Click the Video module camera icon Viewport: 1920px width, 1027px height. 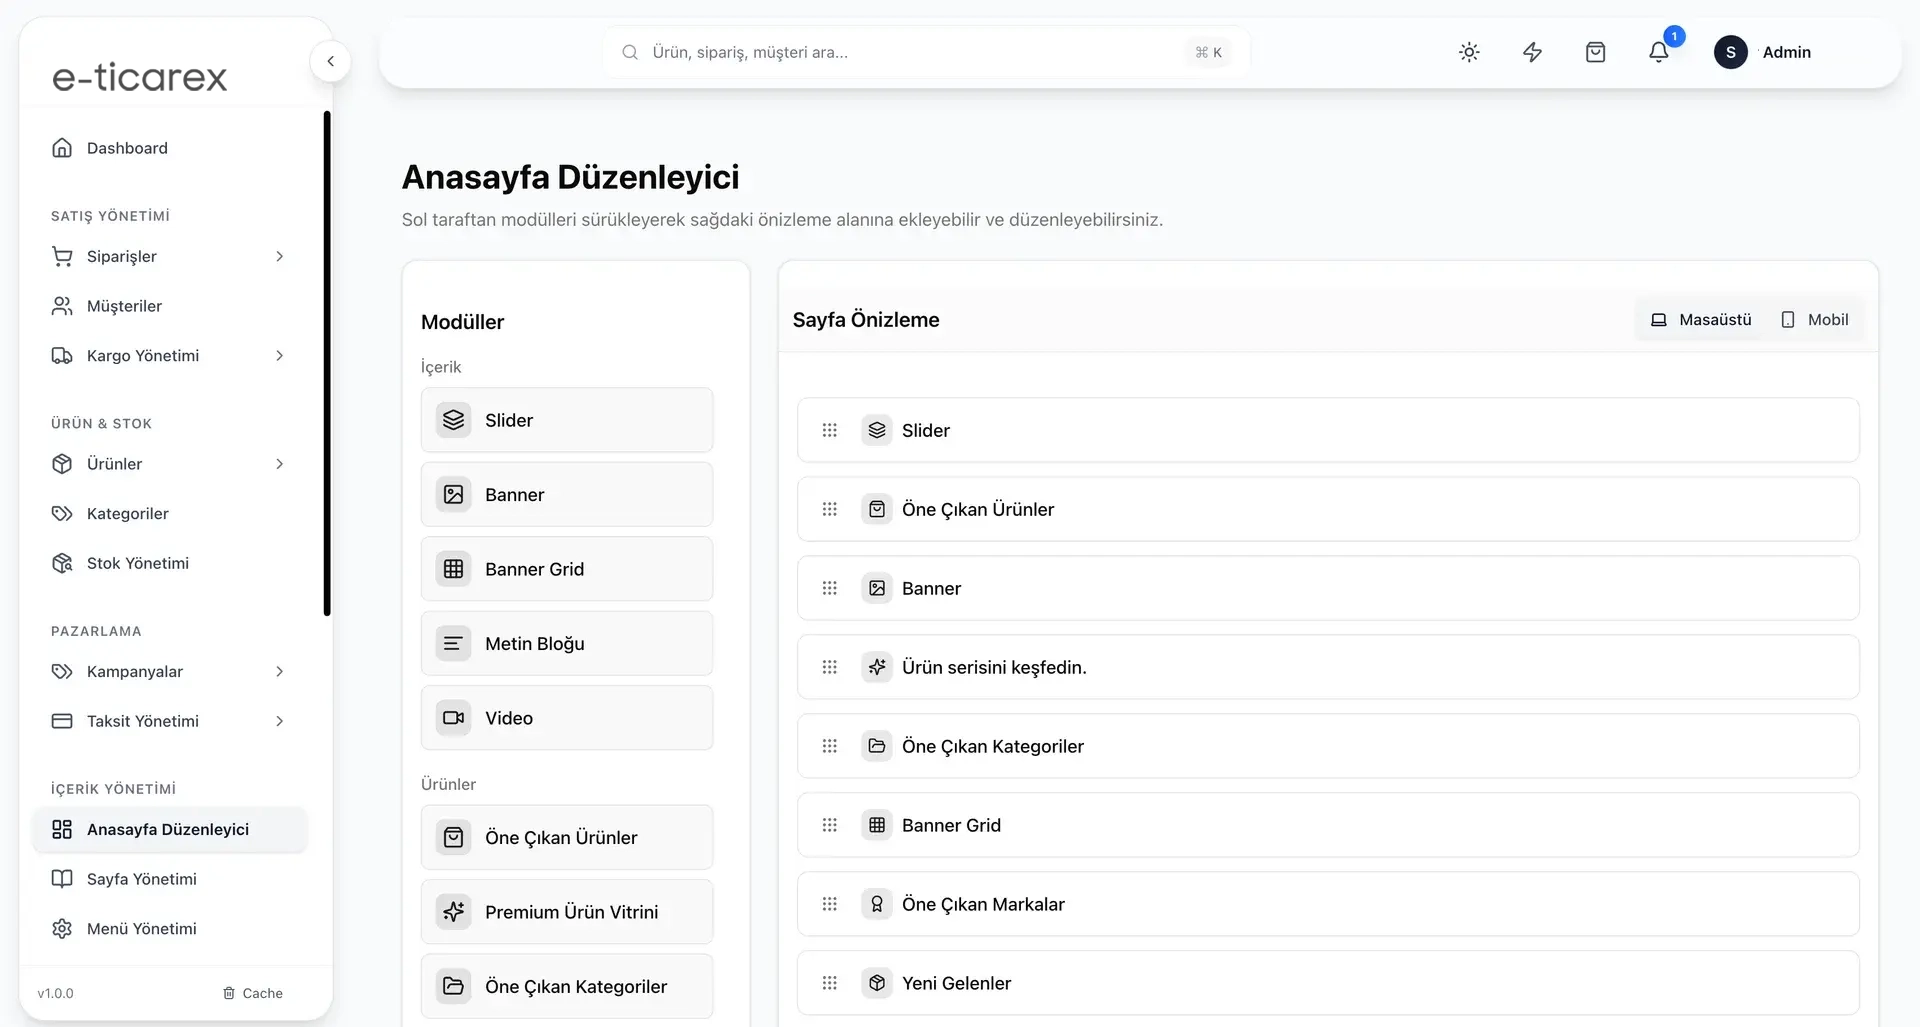pos(453,718)
